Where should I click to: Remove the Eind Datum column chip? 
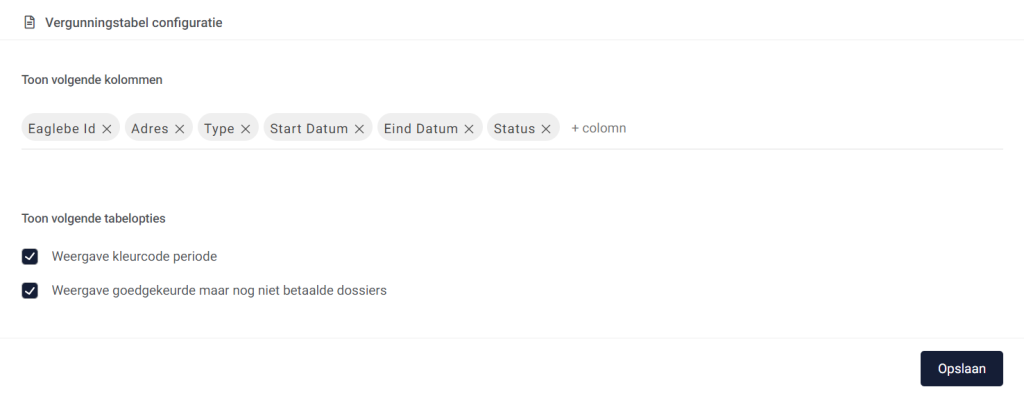(469, 129)
